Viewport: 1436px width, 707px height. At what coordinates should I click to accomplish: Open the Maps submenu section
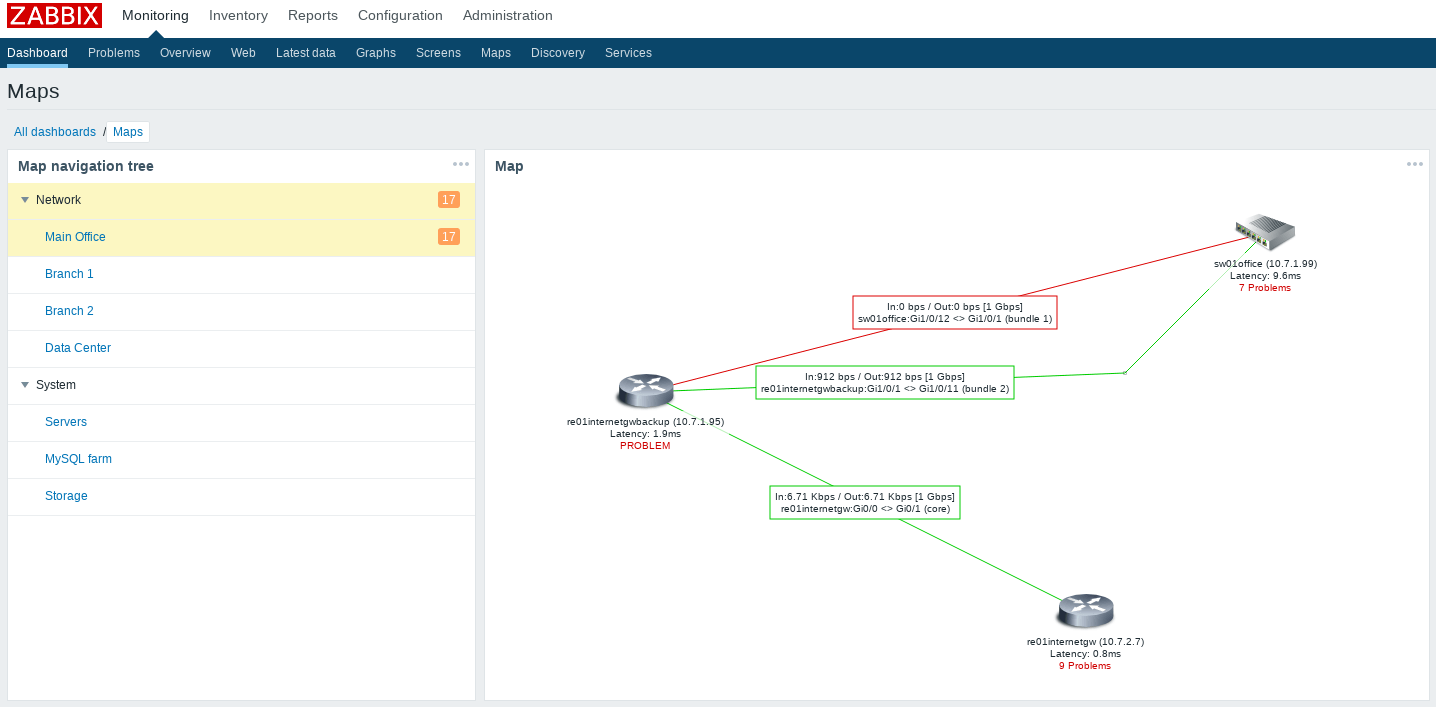point(496,53)
